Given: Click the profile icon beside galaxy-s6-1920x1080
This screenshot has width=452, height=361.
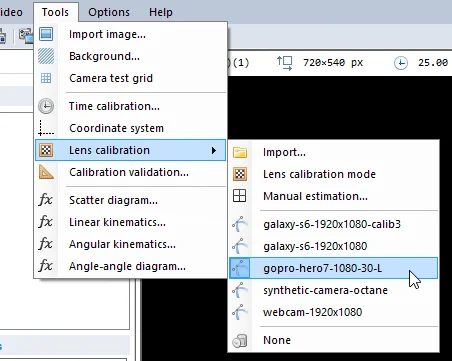Looking at the screenshot, I should 240,246.
